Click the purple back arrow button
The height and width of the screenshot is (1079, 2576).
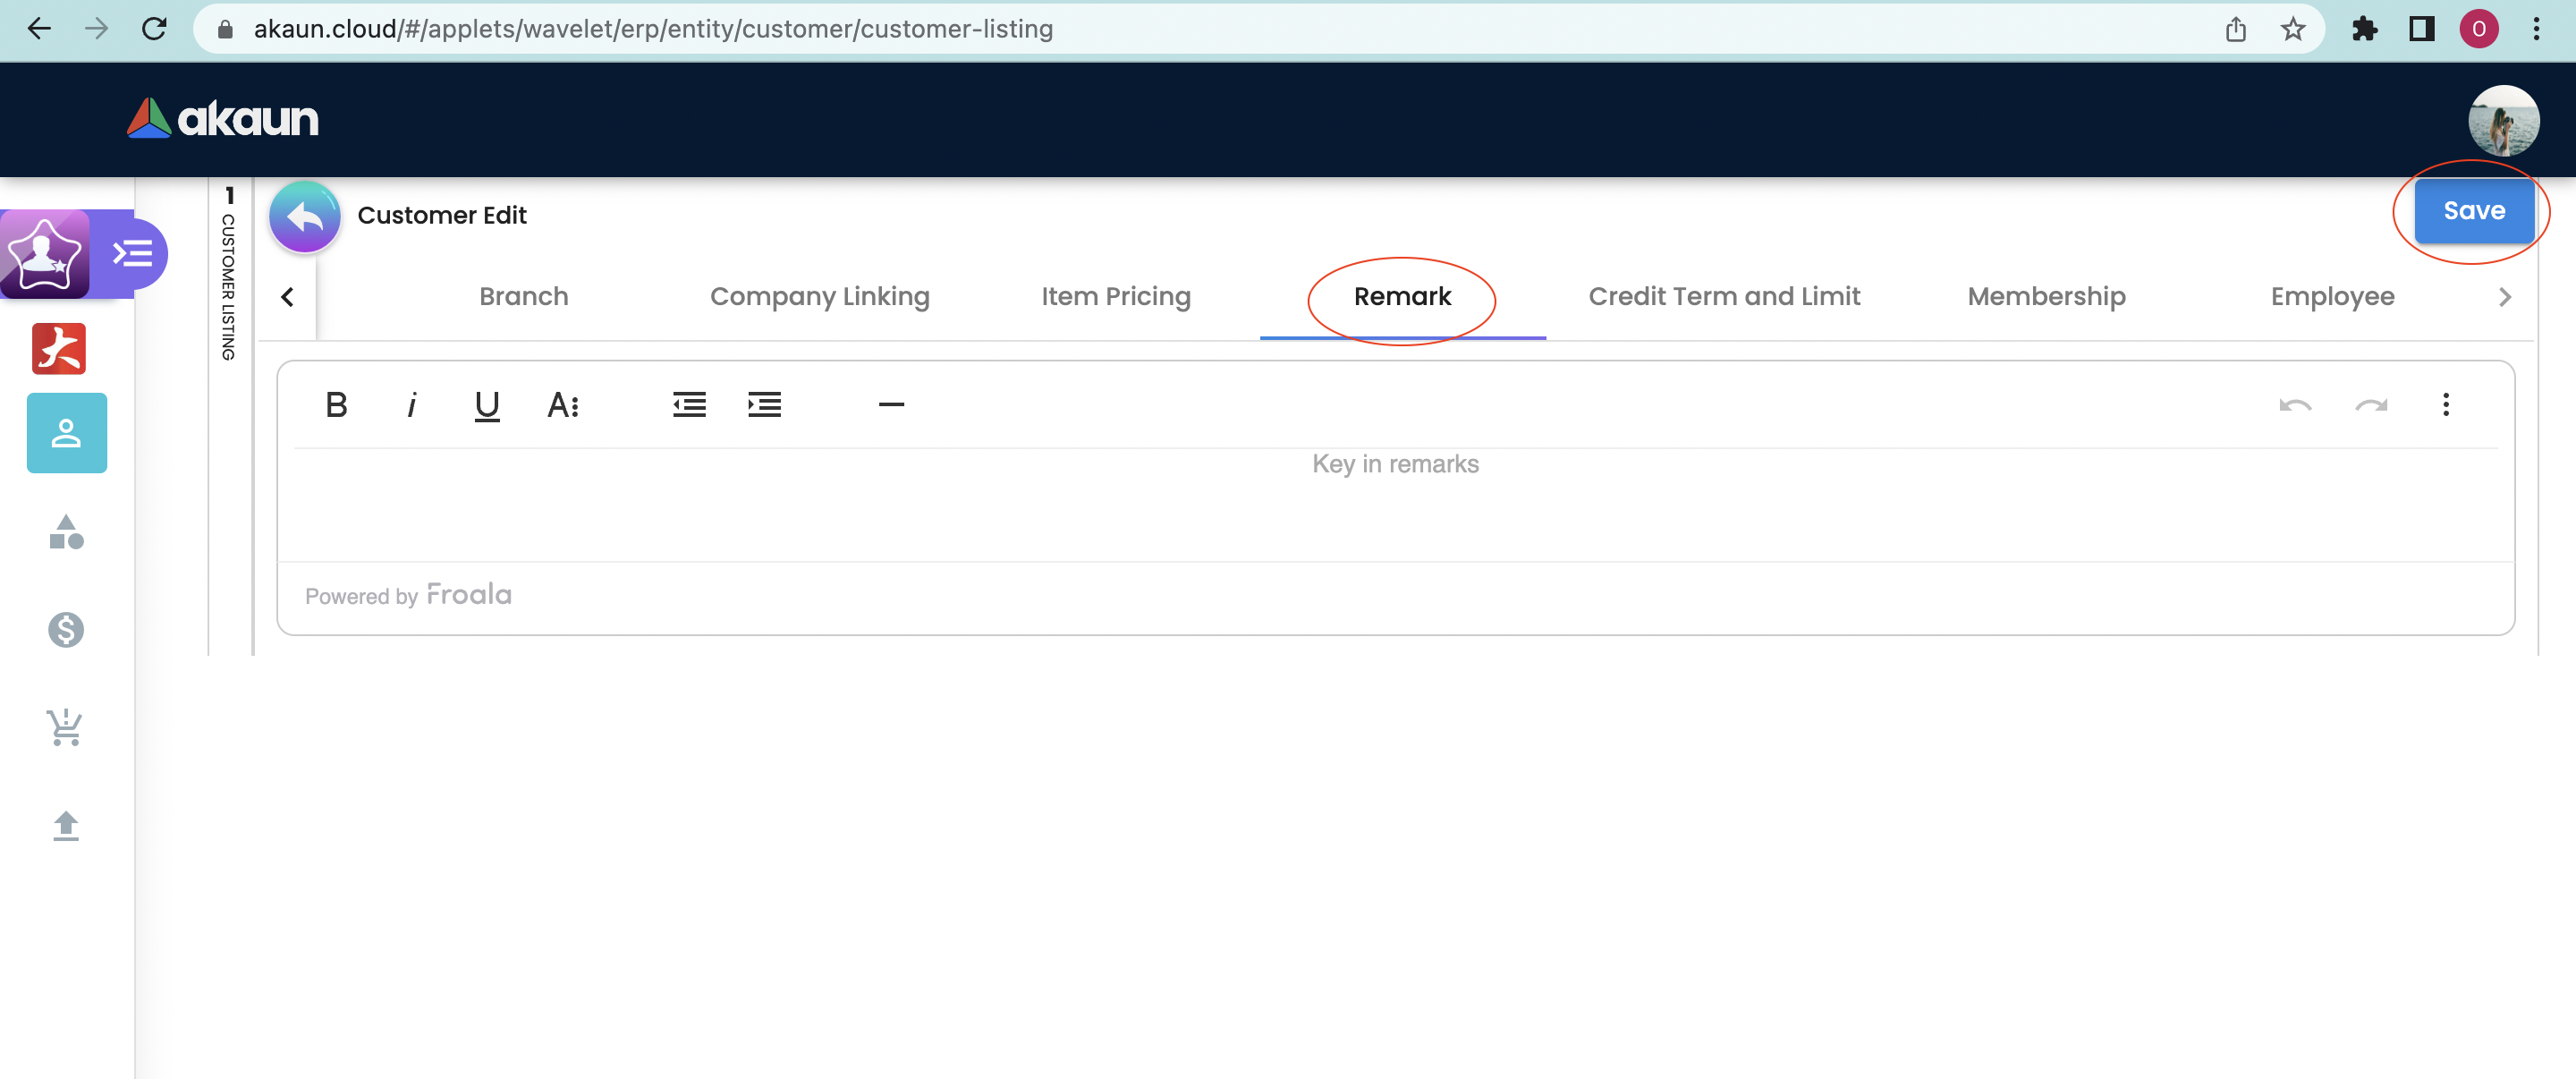(x=305, y=216)
